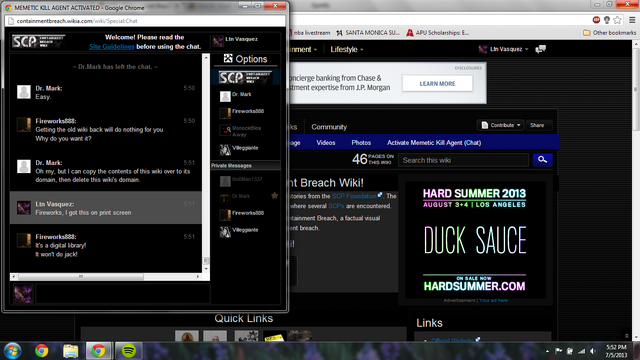Open the Chrome menu icon
This screenshot has width=640, height=360.
(632, 20)
